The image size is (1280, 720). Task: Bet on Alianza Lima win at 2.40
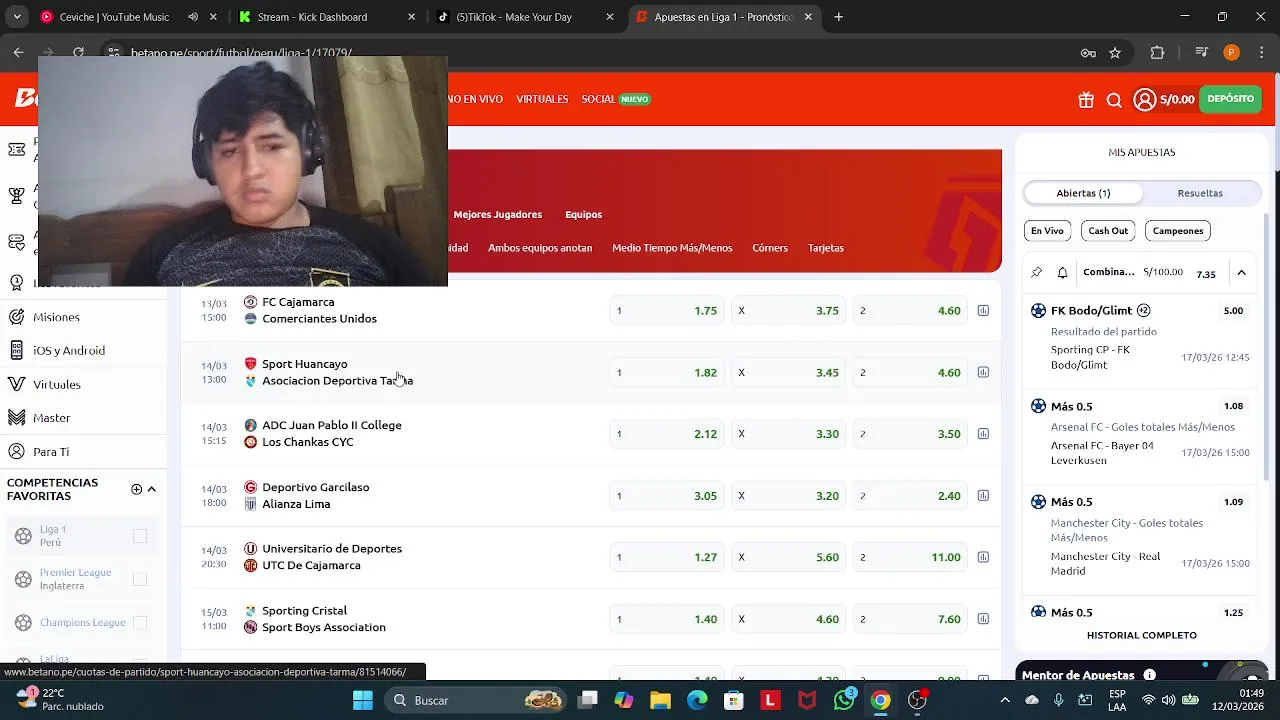point(910,496)
